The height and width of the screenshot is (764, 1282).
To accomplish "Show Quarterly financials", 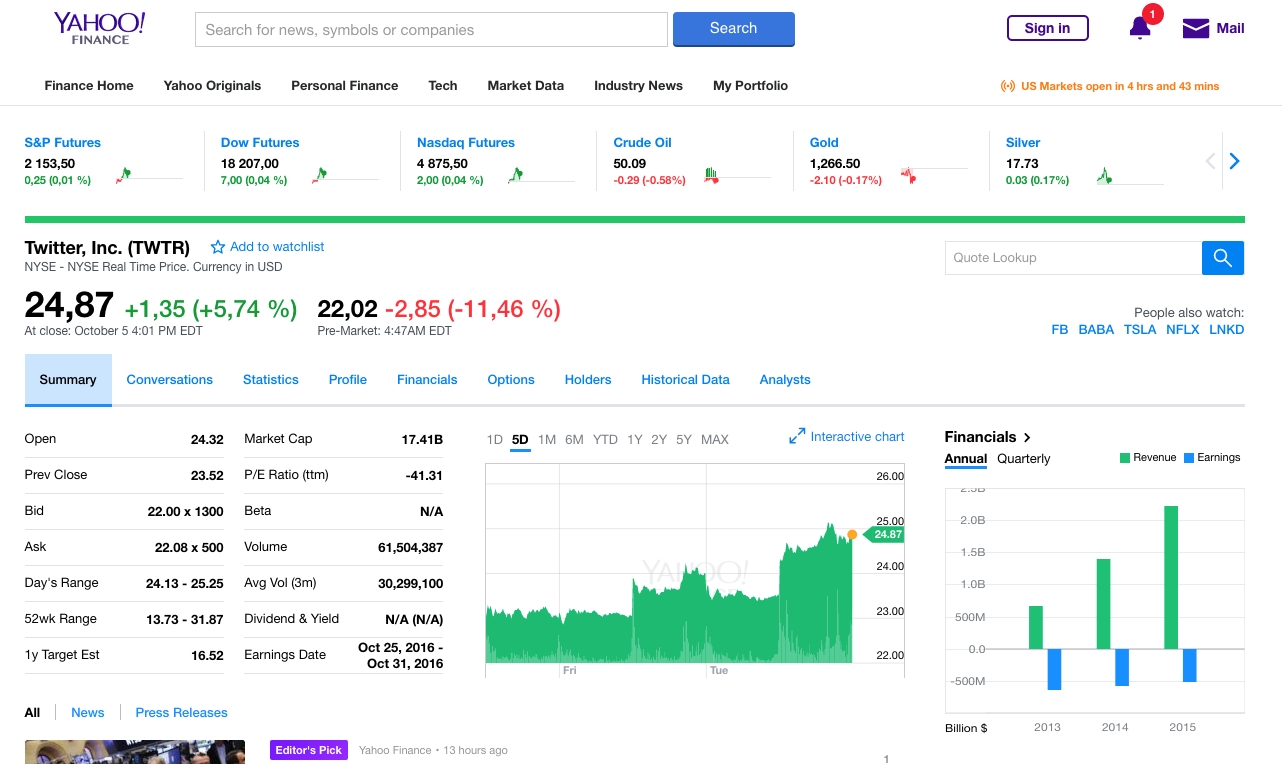I will (1024, 459).
